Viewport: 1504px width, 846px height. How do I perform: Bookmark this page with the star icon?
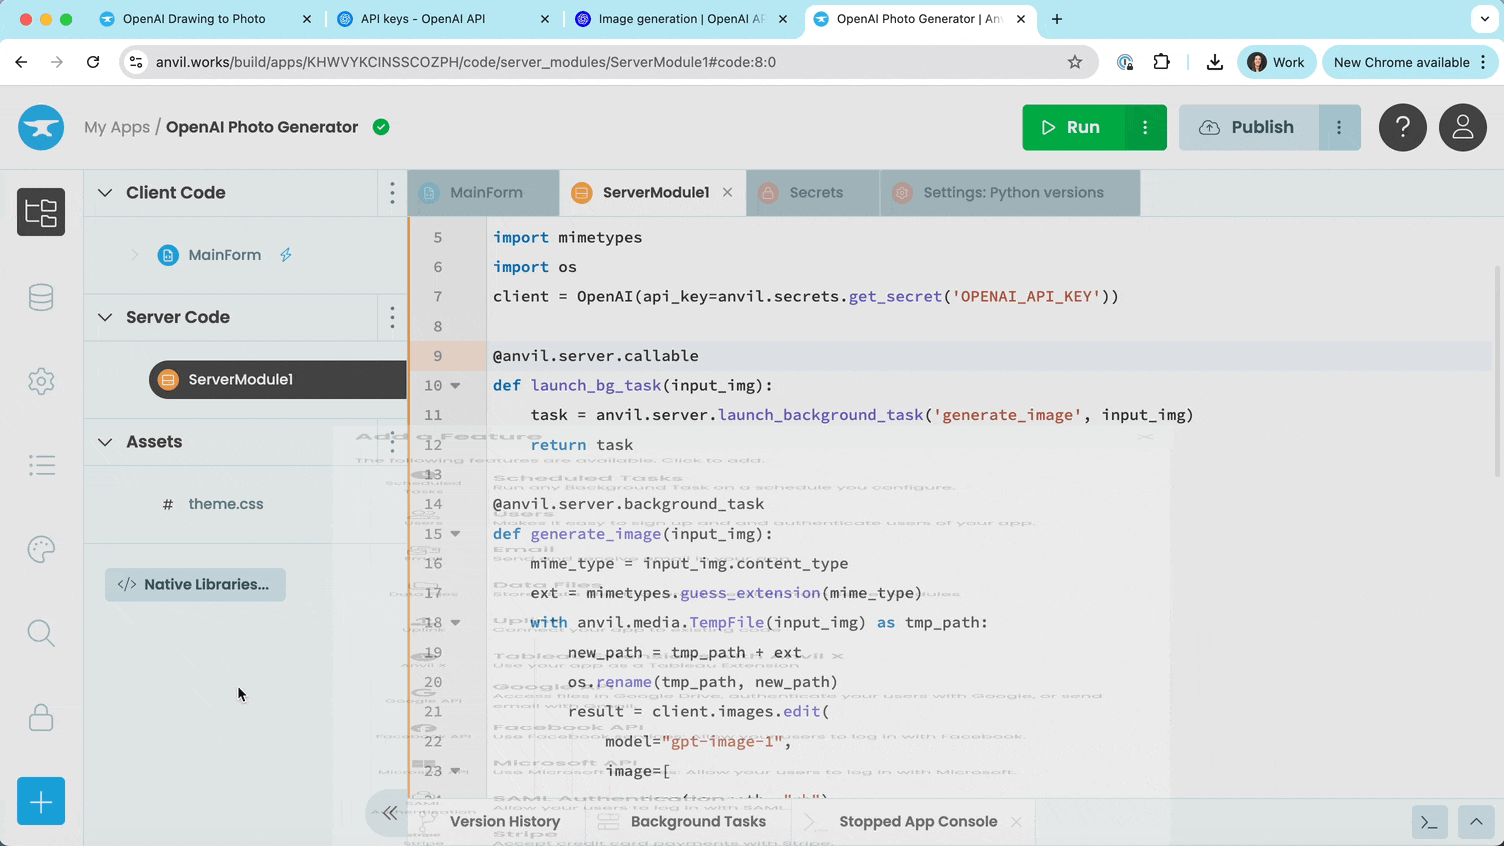1075,62
